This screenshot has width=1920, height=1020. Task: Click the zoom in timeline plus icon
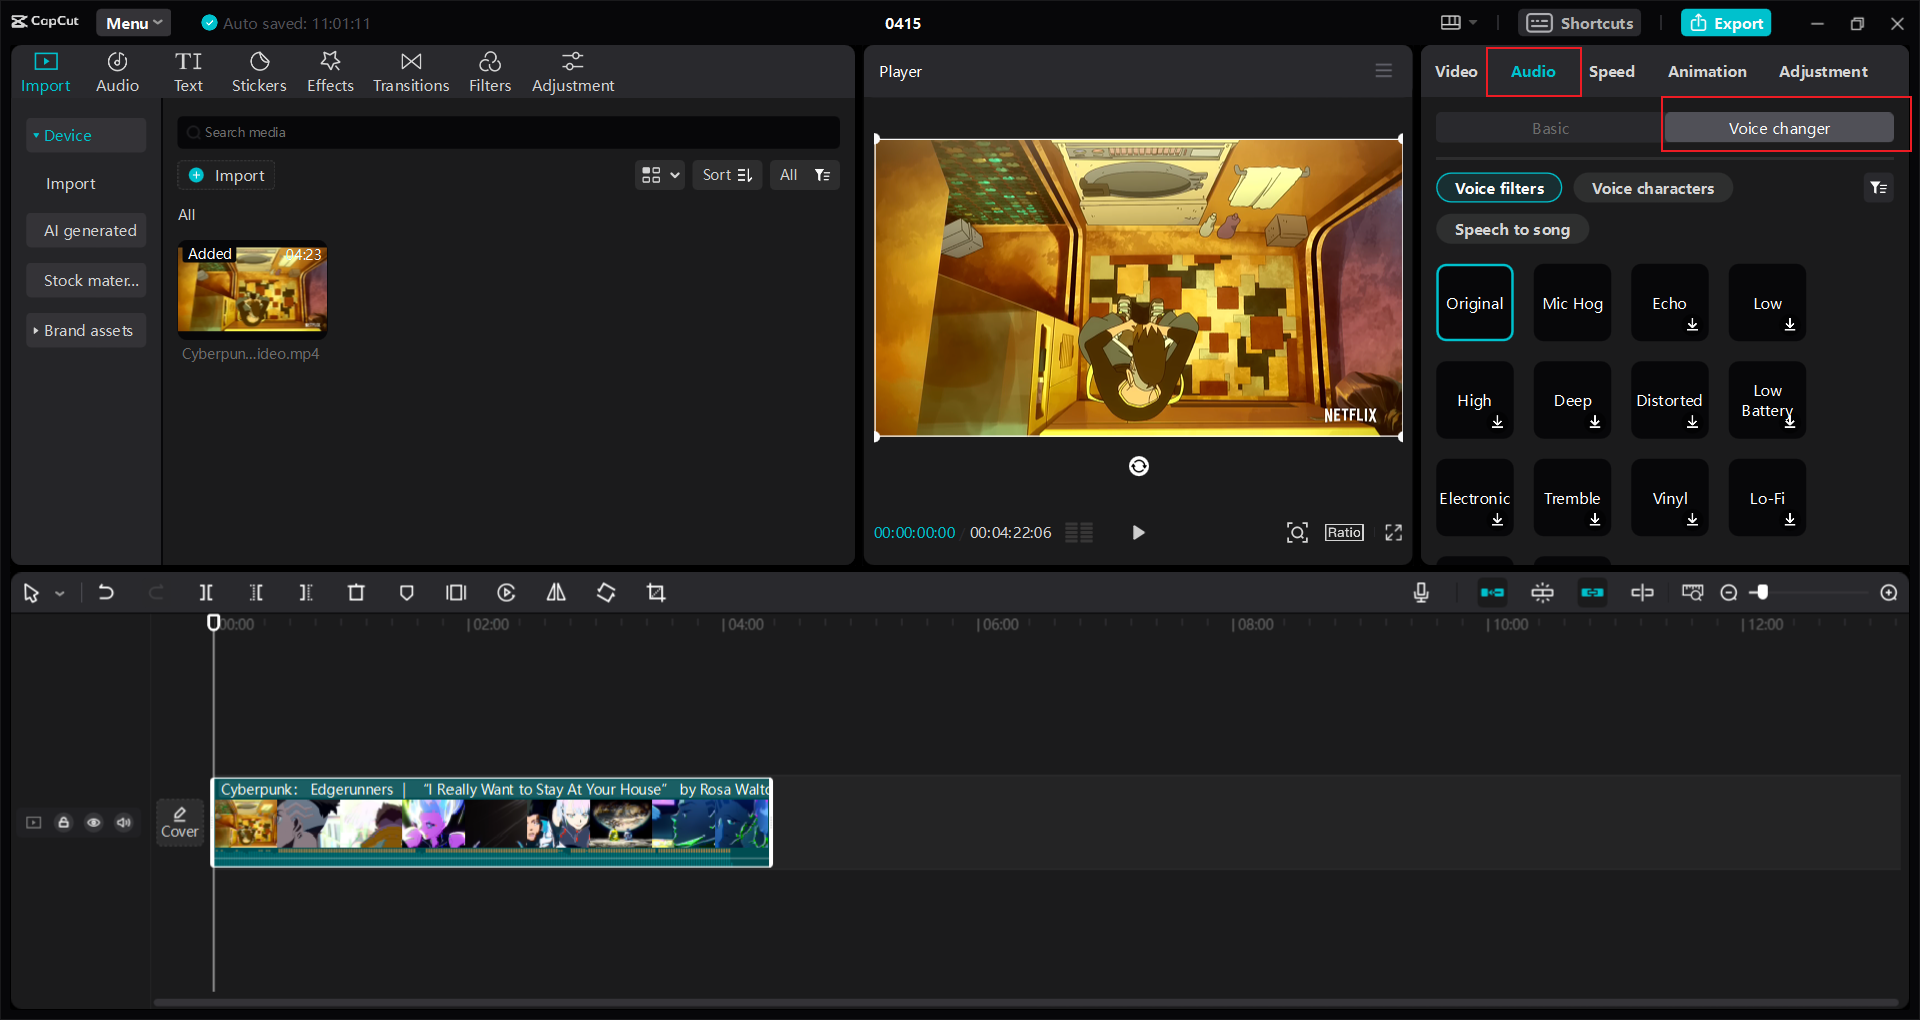point(1889,593)
